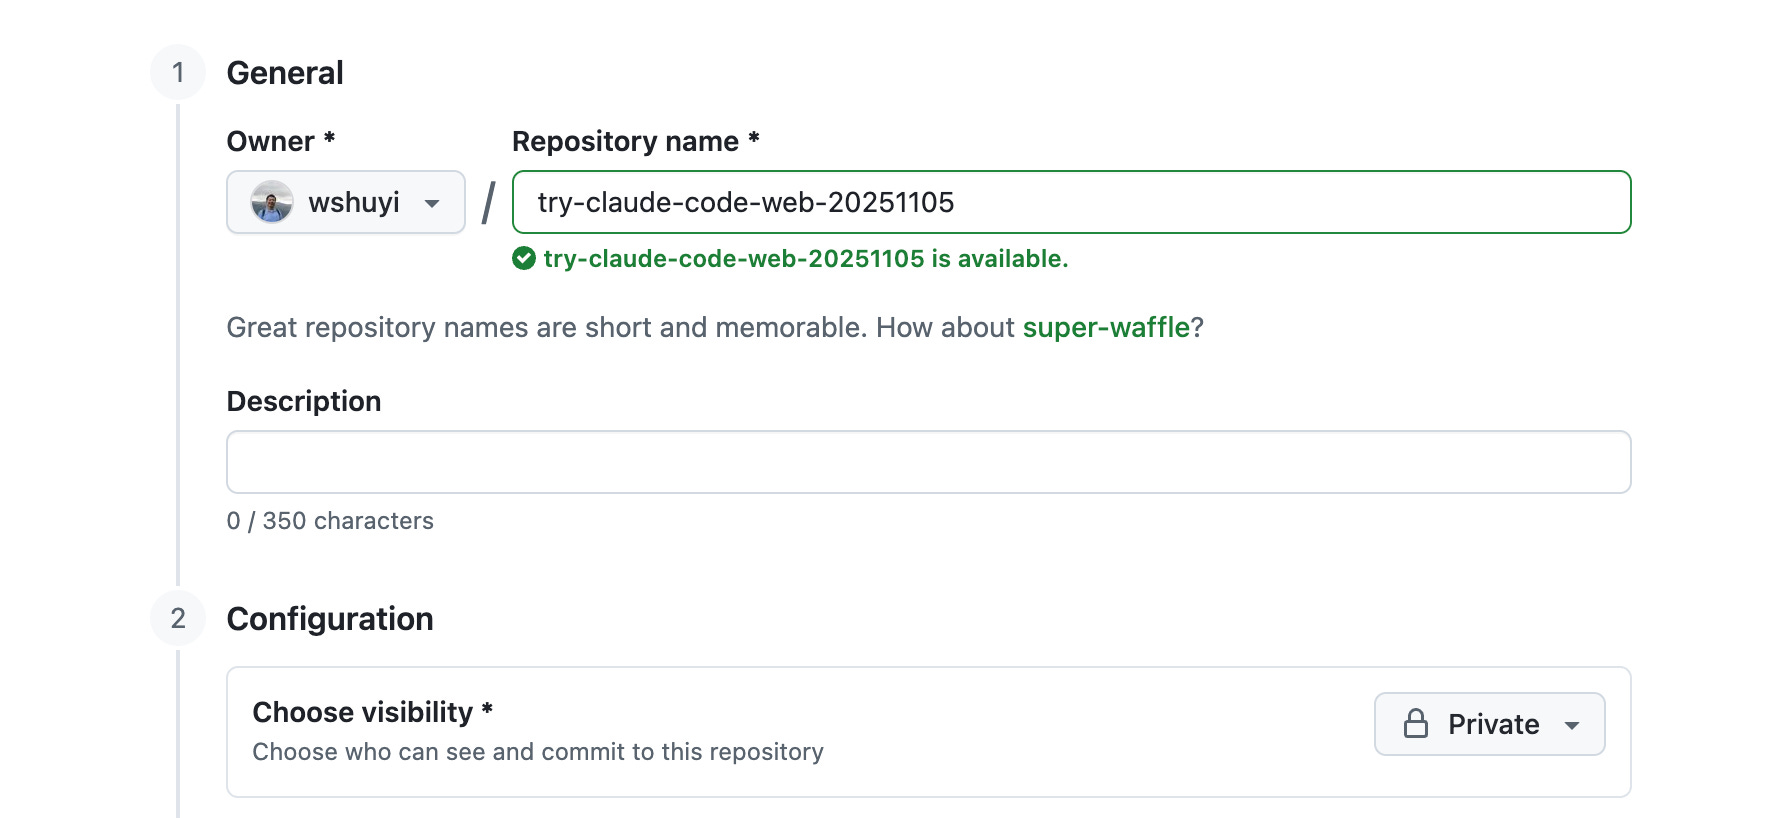Click the wshuyi avatar image
The height and width of the screenshot is (818, 1774).
272,202
